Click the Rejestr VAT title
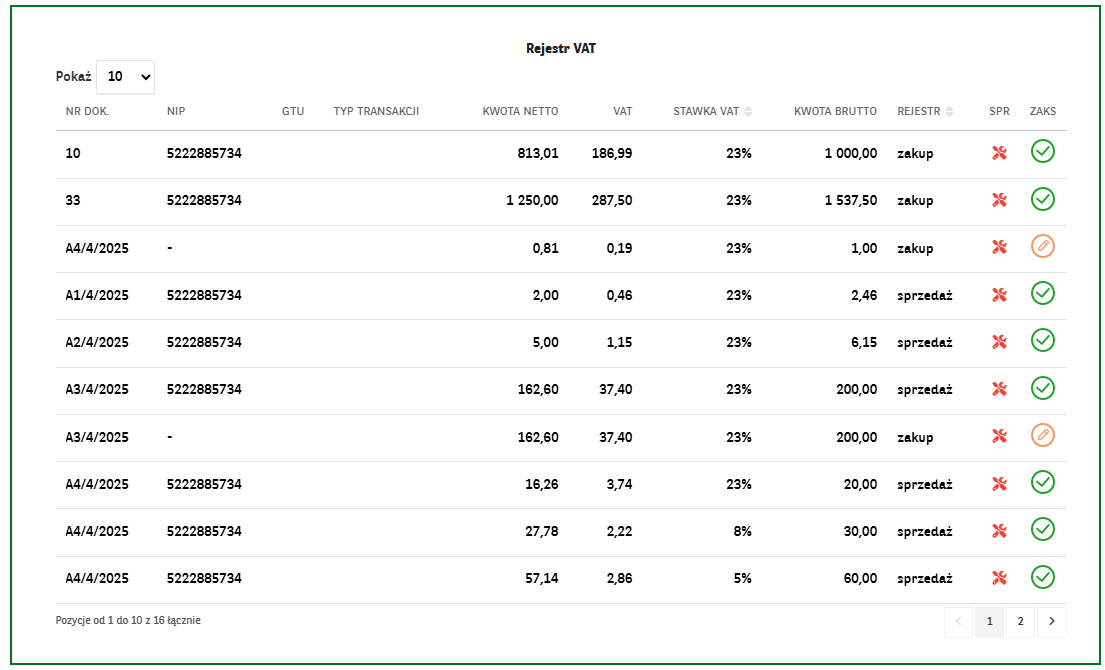 point(561,49)
